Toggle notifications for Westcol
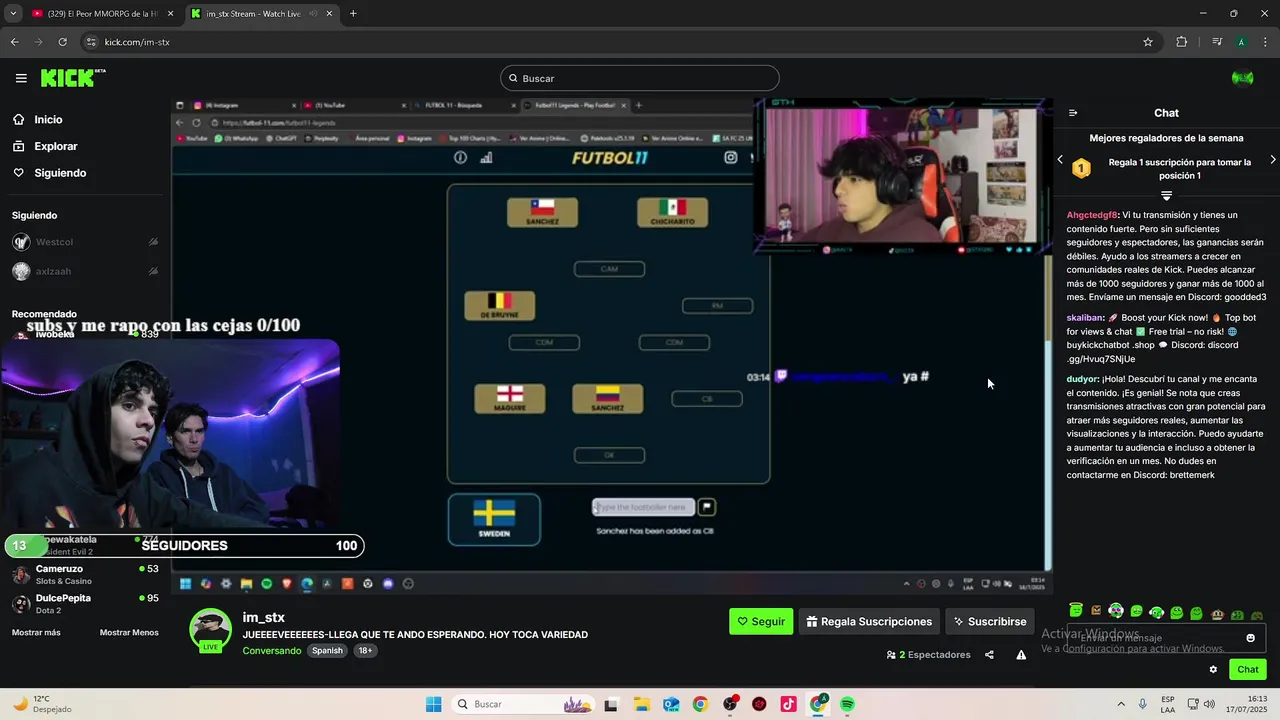This screenshot has width=1280, height=720. [x=153, y=242]
